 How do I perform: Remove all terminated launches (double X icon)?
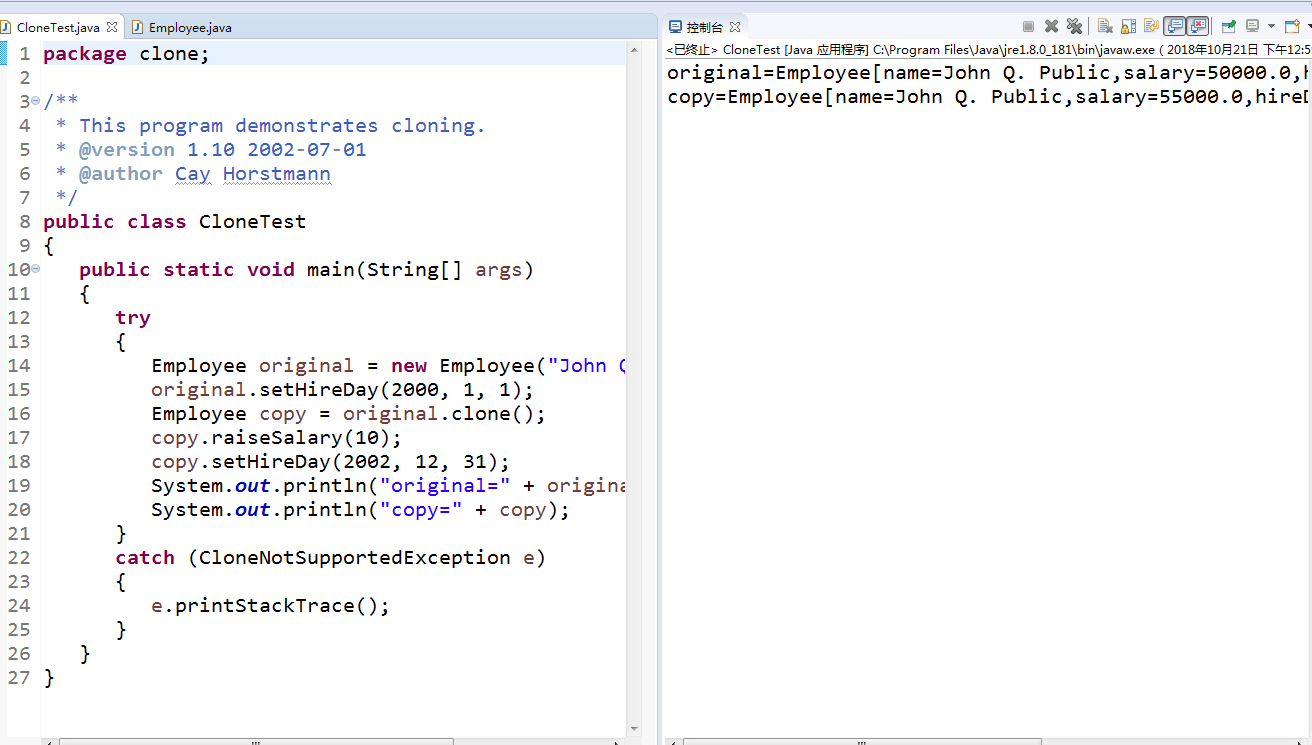(x=1074, y=26)
